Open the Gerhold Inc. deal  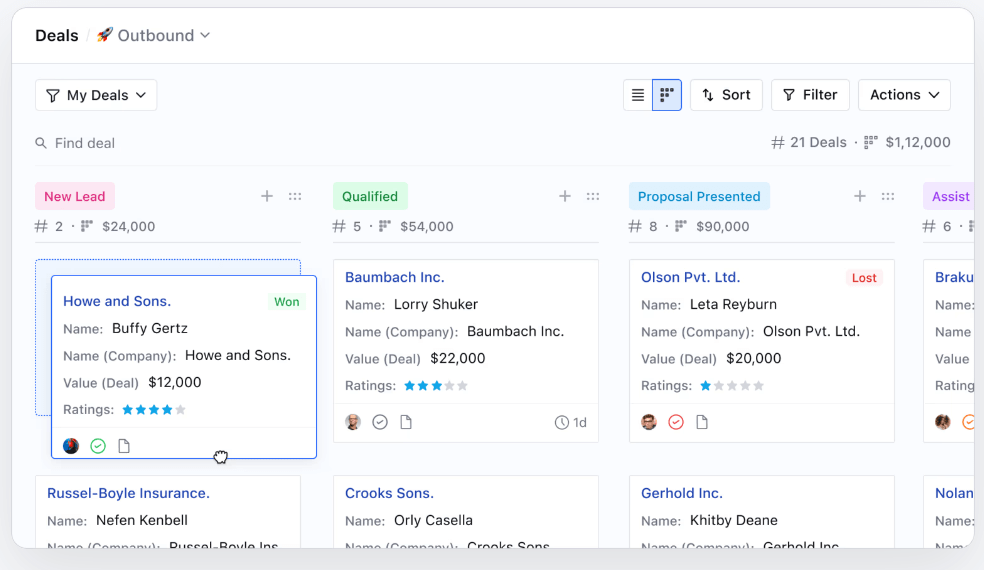[682, 493]
